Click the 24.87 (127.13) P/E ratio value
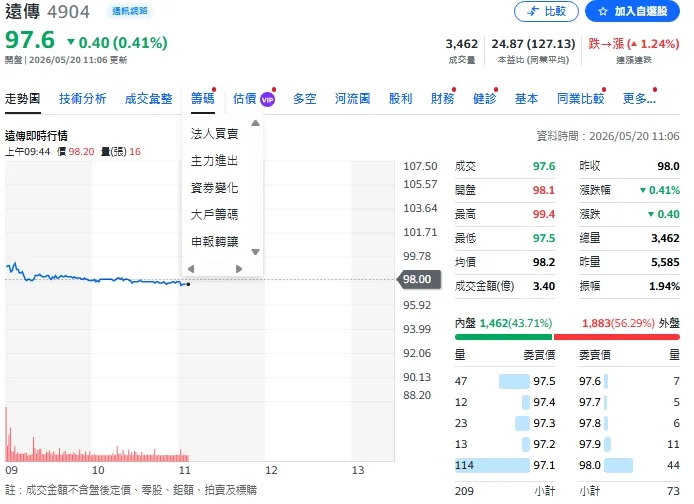694x504 pixels. coord(533,44)
